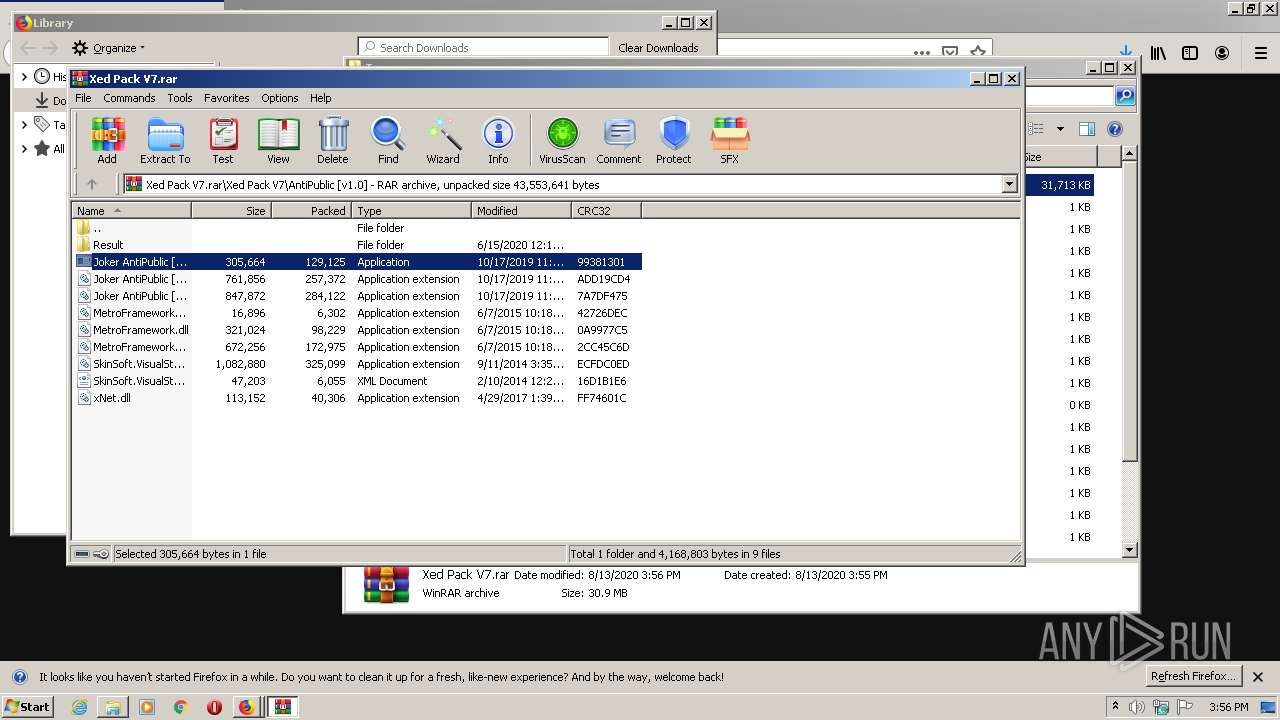The height and width of the screenshot is (720, 1280).
Task: Sort by the Name column header
Action: click(x=131, y=211)
